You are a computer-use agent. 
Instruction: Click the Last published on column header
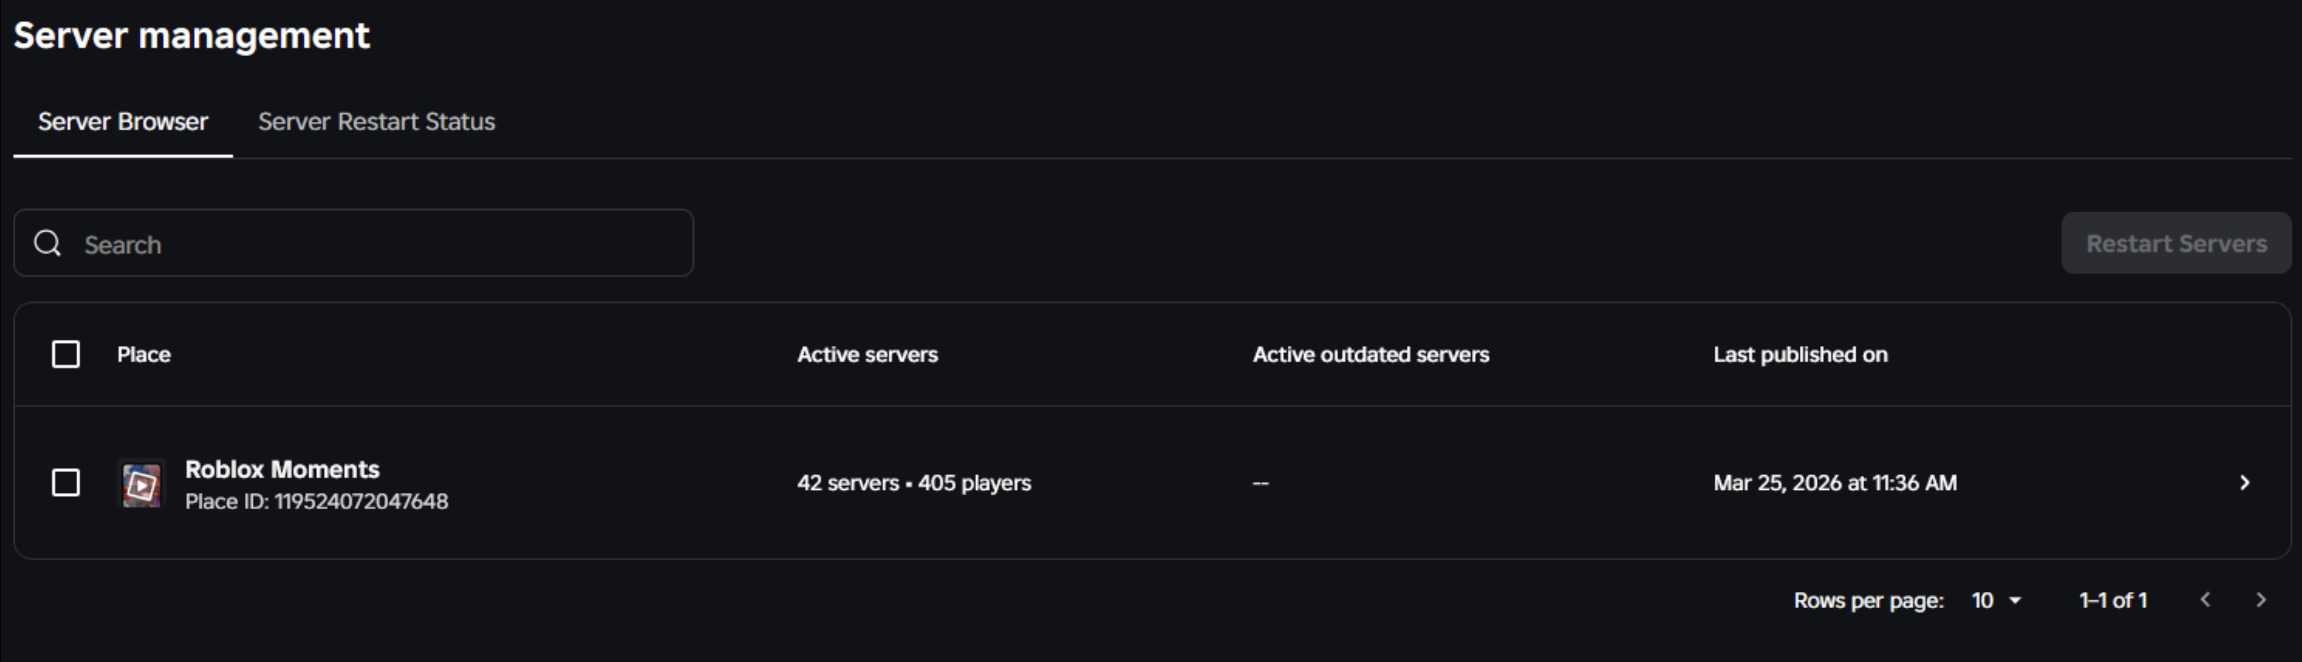pyautogui.click(x=1800, y=354)
